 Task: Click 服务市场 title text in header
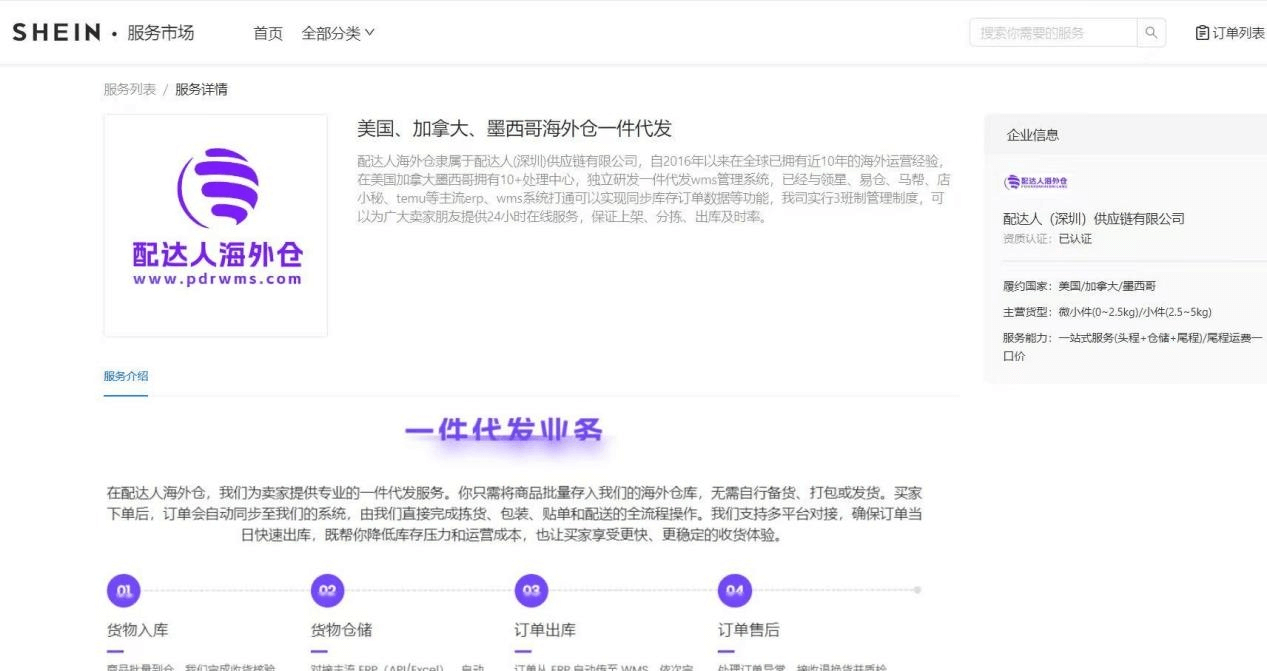(x=160, y=33)
